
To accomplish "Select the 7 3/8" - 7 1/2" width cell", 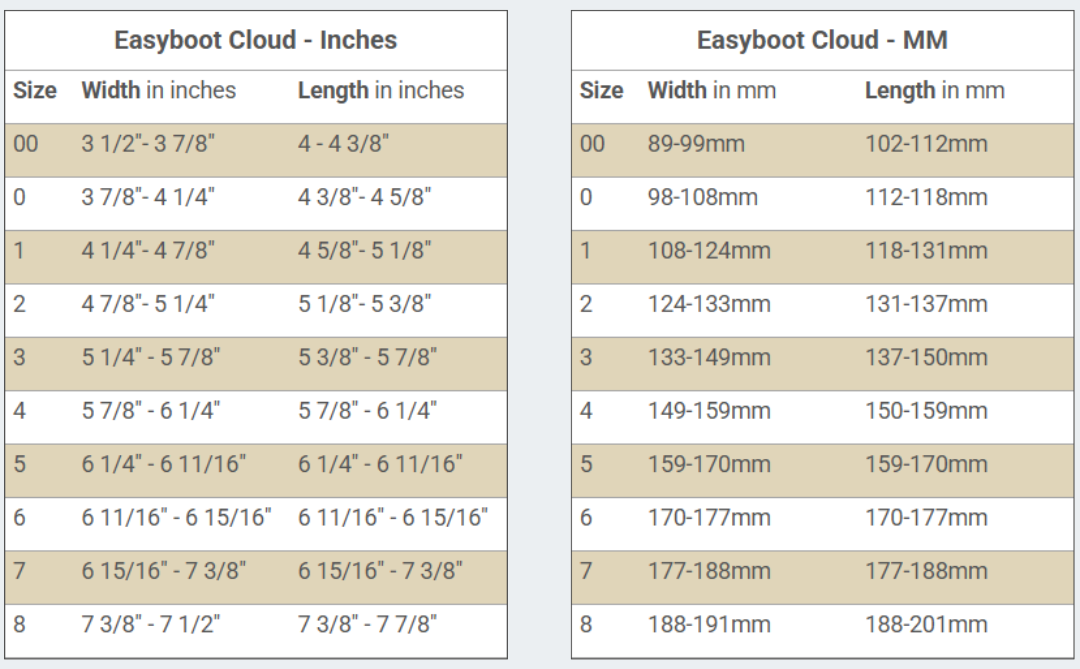I will point(151,625).
